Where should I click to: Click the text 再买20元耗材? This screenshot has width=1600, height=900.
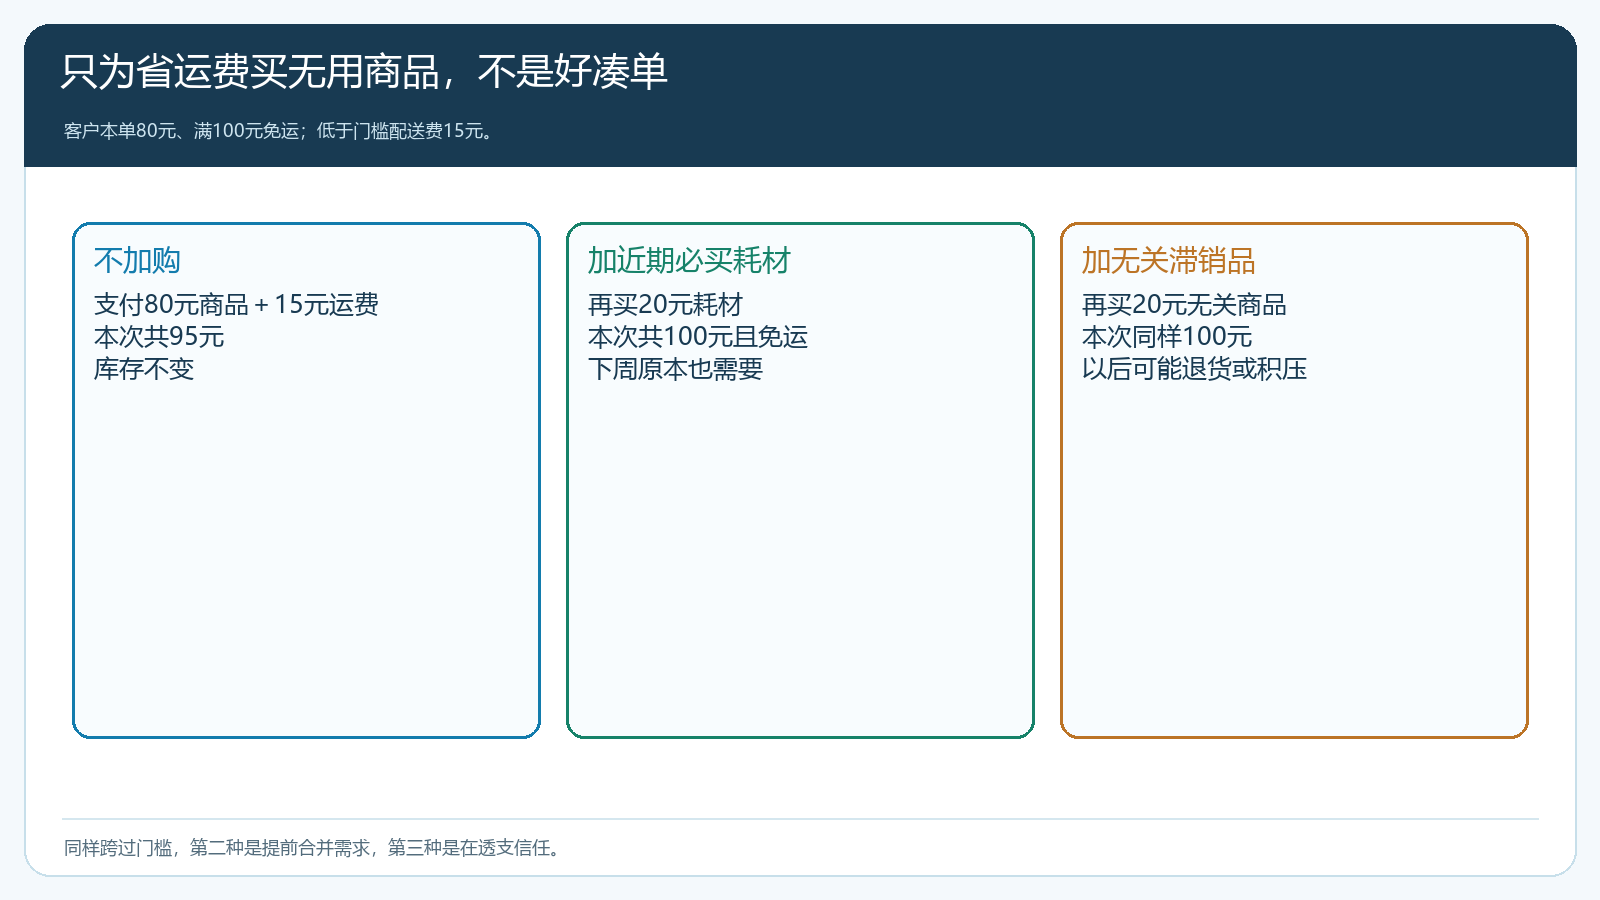tap(665, 305)
